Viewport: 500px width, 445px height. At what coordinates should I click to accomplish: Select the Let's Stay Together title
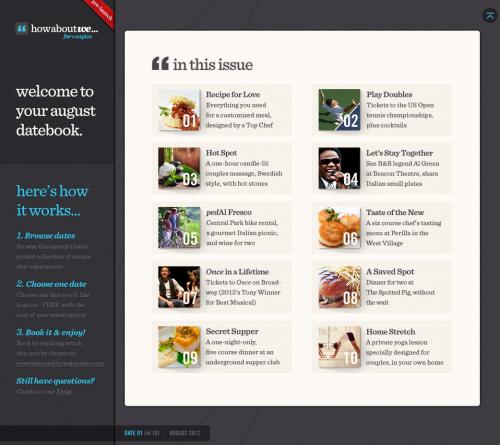(x=399, y=153)
